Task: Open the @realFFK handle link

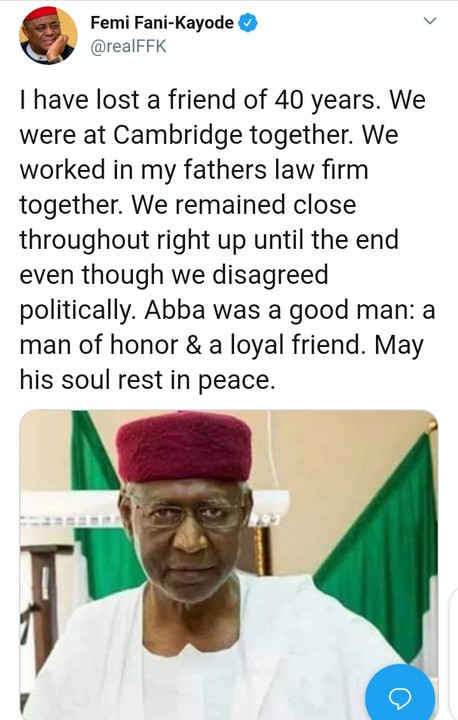Action: [x=128, y=46]
